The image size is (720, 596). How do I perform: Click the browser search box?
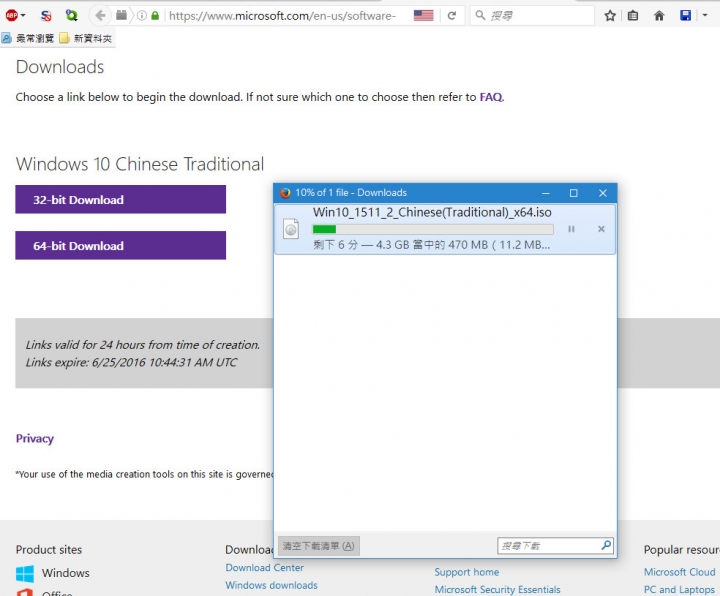[533, 16]
